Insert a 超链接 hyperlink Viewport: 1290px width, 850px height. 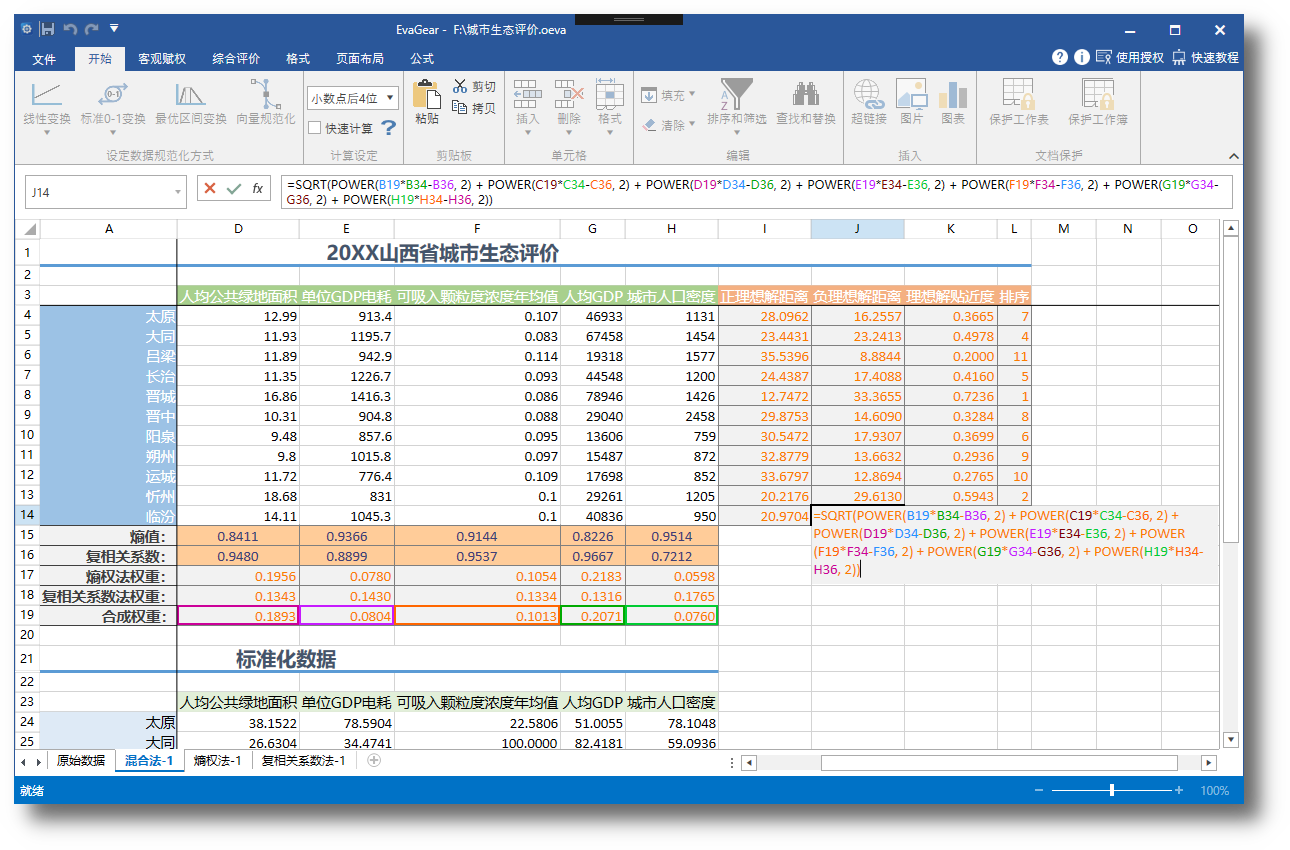(869, 104)
